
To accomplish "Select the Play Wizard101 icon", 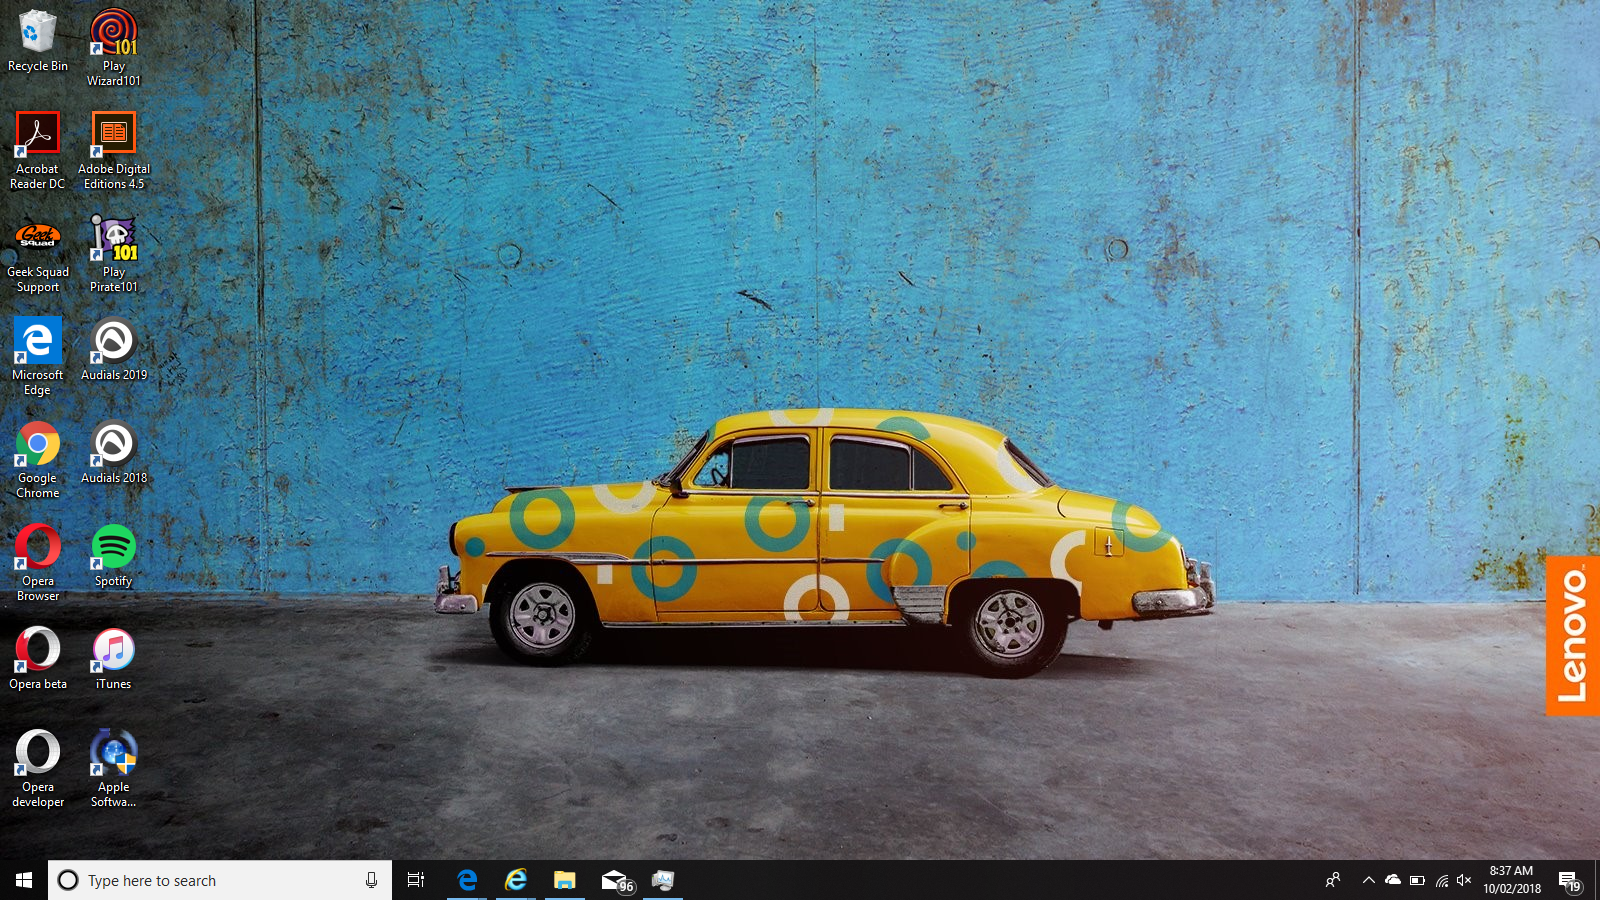I will click(x=113, y=48).
